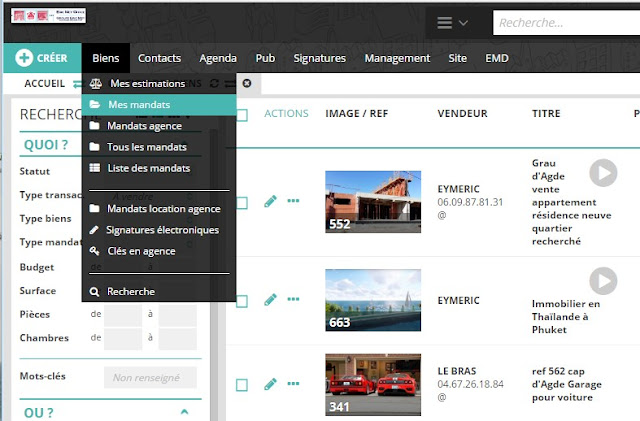Open thumbnail image of listing 663

point(373,300)
